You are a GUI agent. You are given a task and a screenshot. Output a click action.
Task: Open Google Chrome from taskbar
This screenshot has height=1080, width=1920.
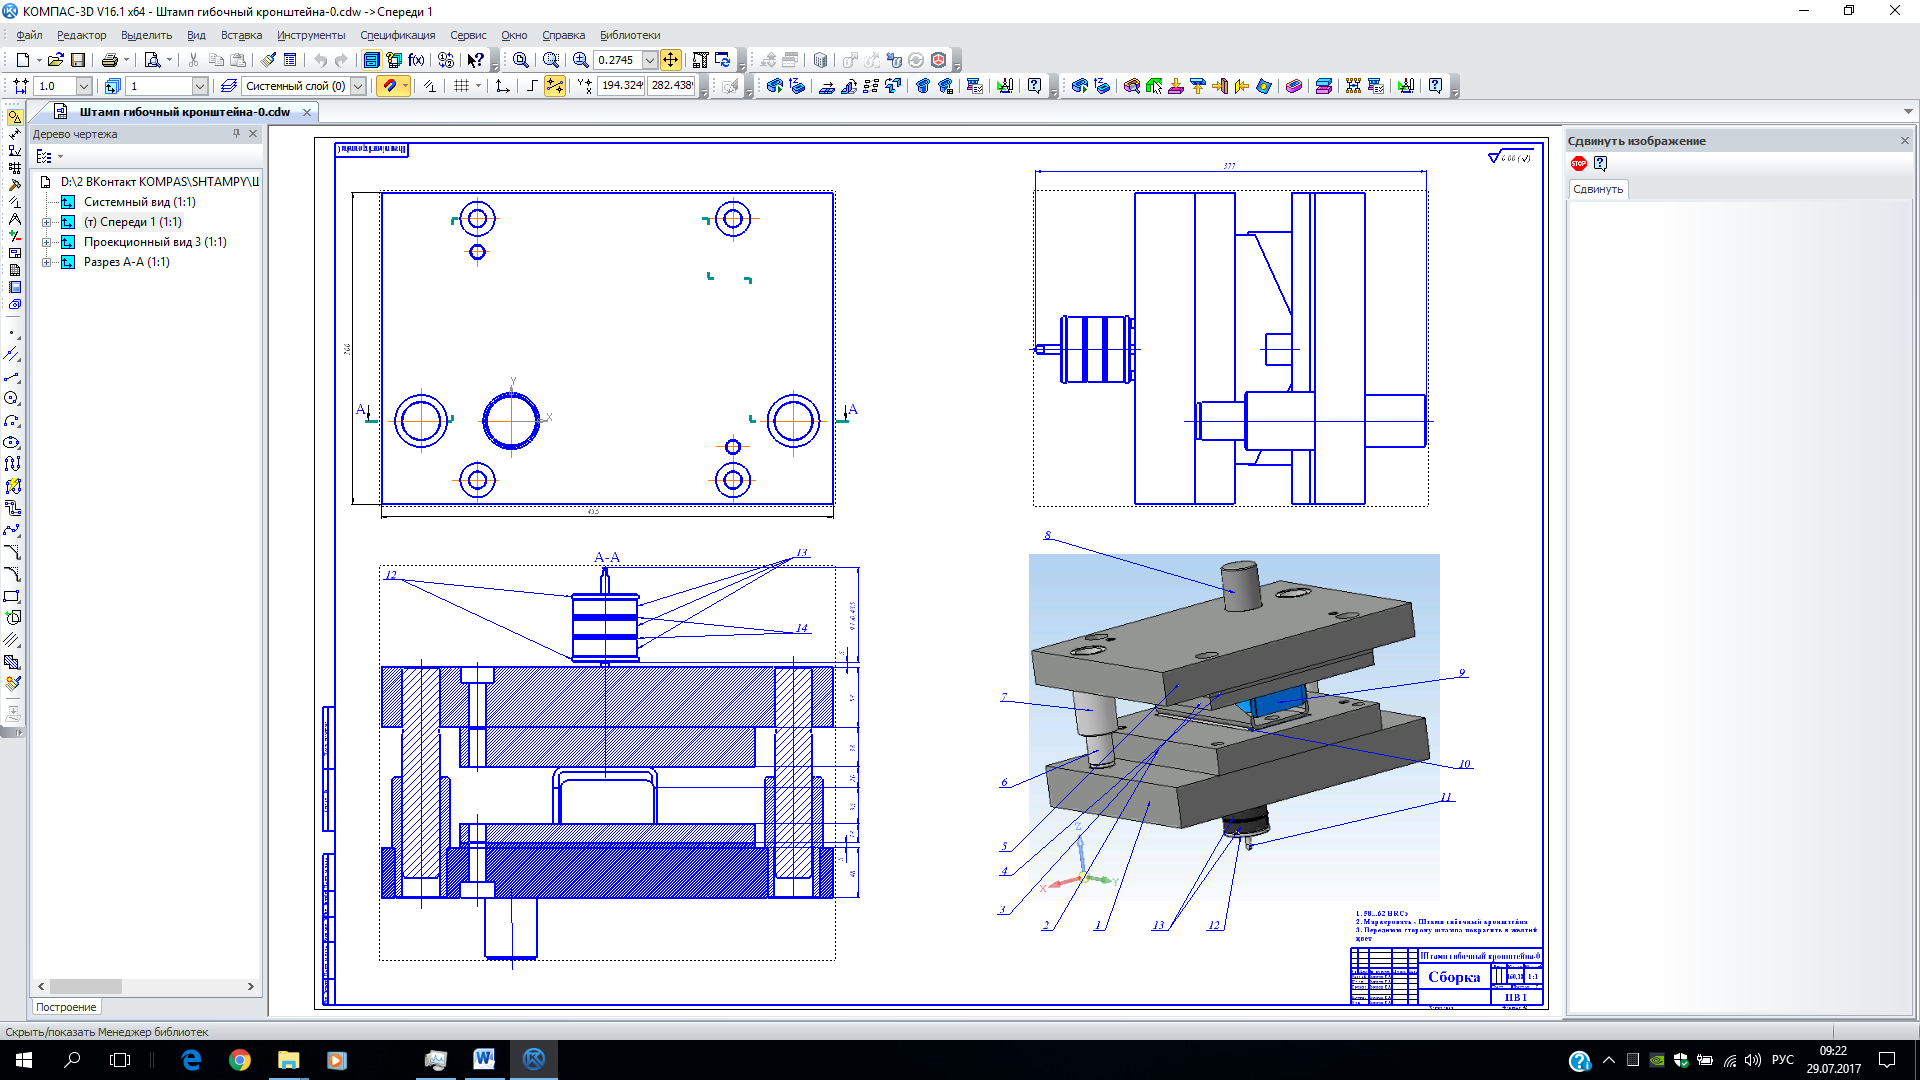(240, 1060)
